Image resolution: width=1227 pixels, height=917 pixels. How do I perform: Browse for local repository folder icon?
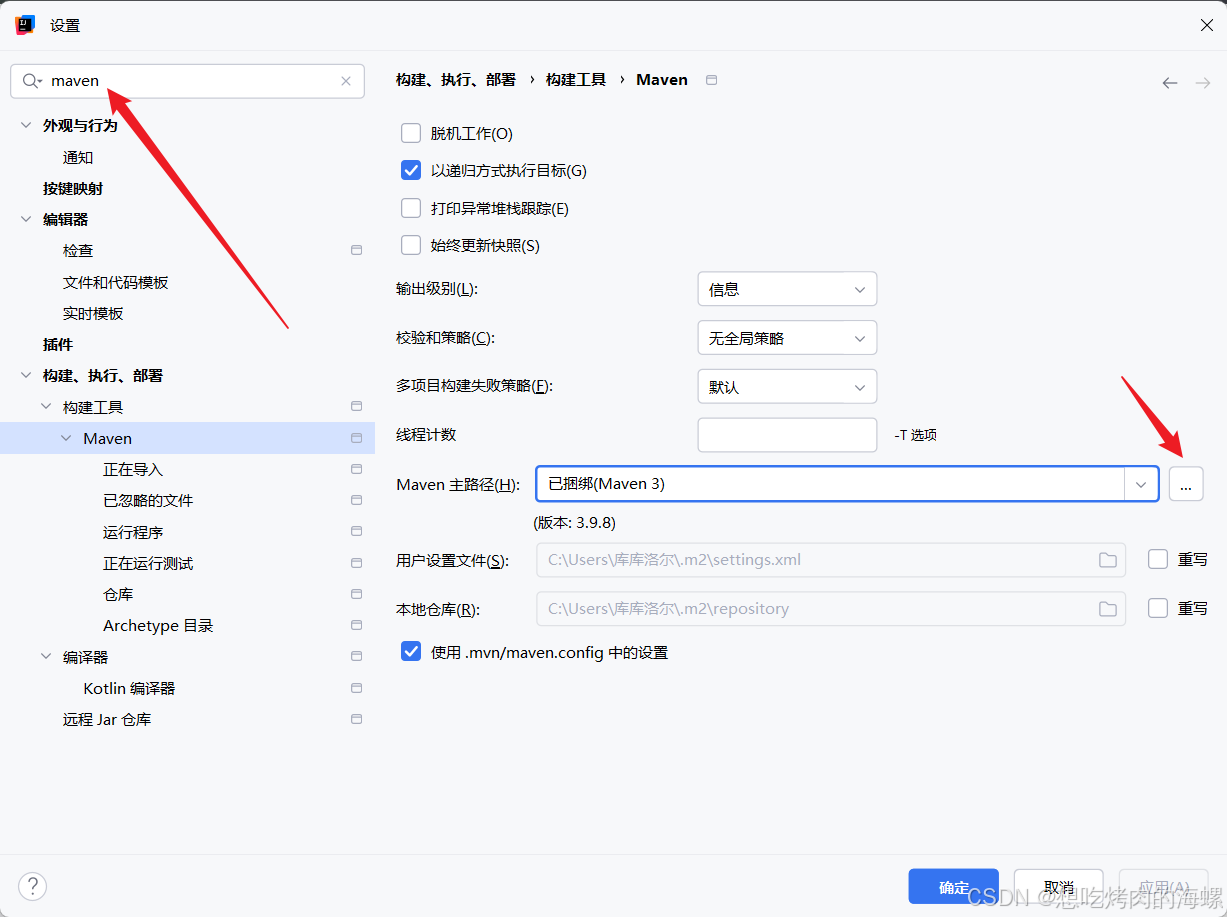[x=1108, y=608]
